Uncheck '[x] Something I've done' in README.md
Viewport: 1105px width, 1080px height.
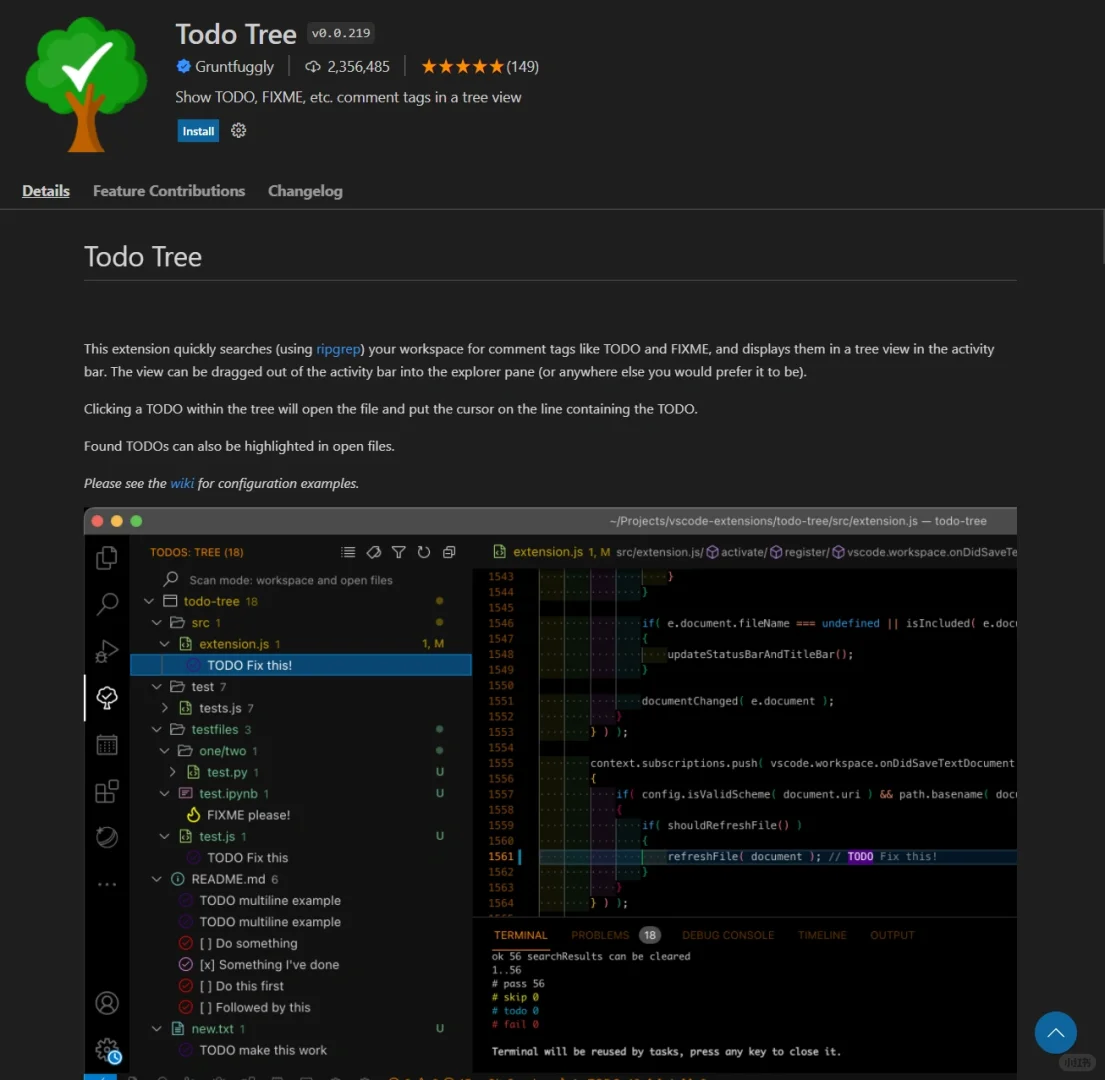coord(186,964)
